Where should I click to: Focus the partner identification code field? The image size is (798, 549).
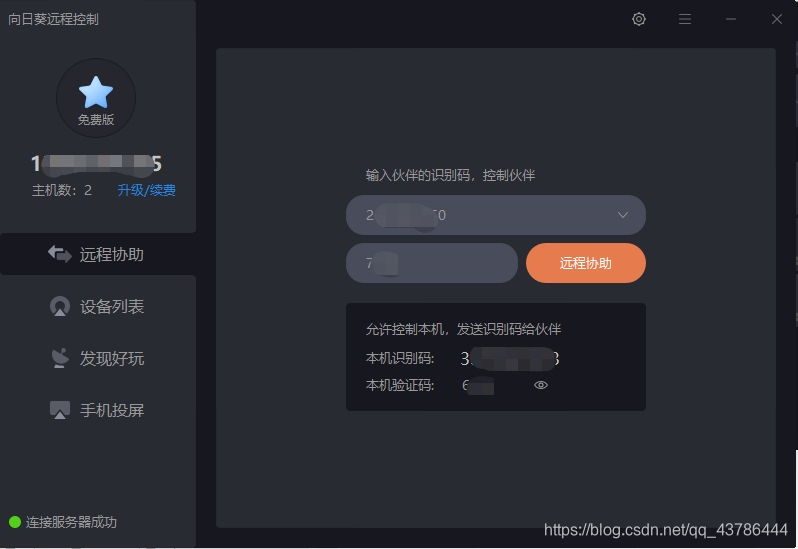pyautogui.click(x=496, y=215)
